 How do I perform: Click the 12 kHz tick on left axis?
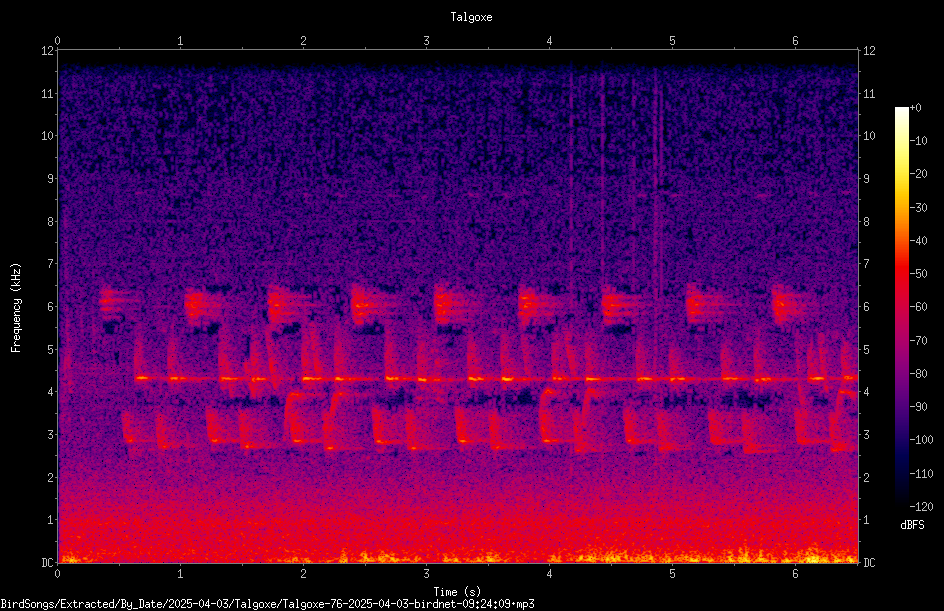coord(48,51)
